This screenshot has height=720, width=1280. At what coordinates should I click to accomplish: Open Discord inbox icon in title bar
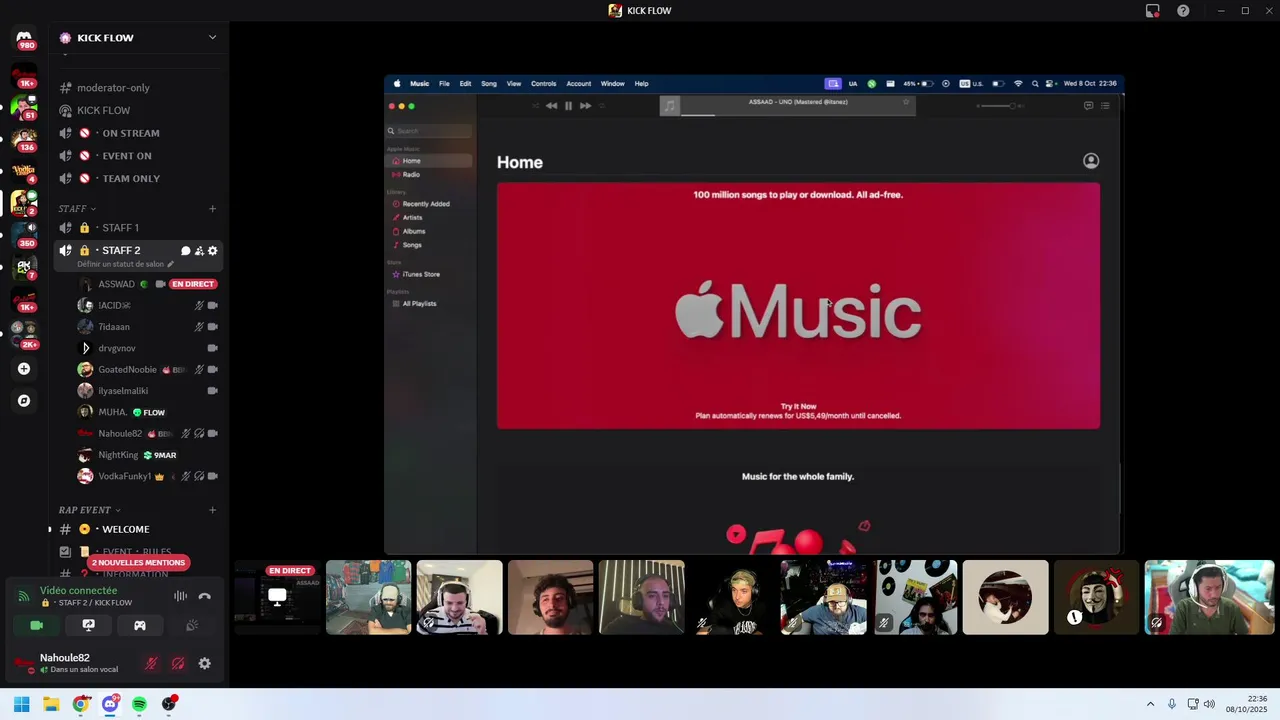1153,11
